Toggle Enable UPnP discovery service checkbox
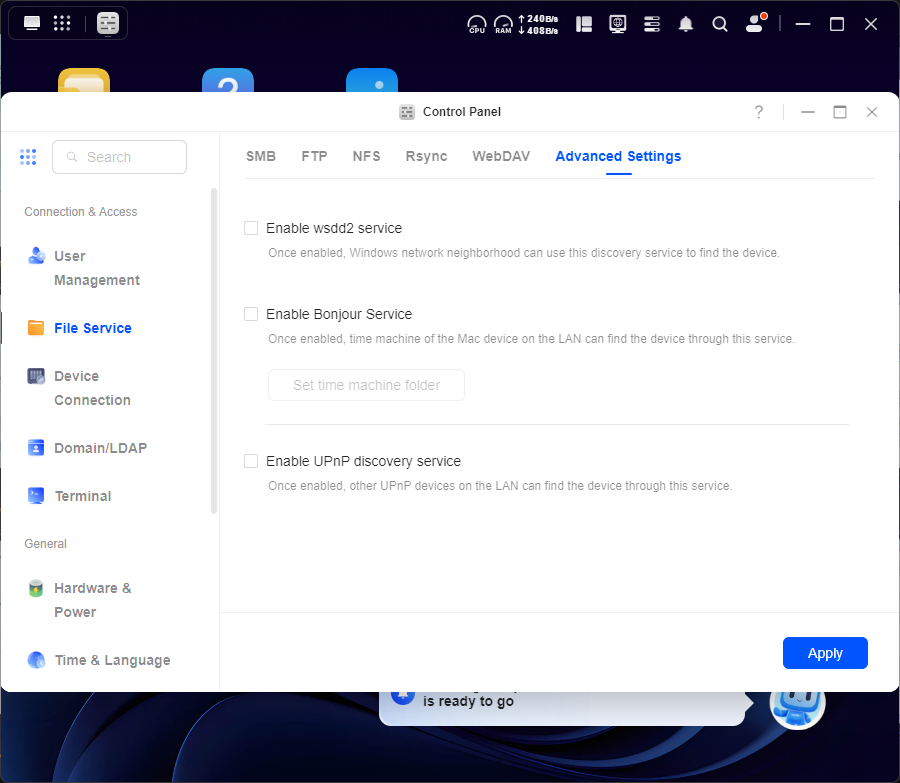Image resolution: width=900 pixels, height=783 pixels. pyautogui.click(x=252, y=461)
